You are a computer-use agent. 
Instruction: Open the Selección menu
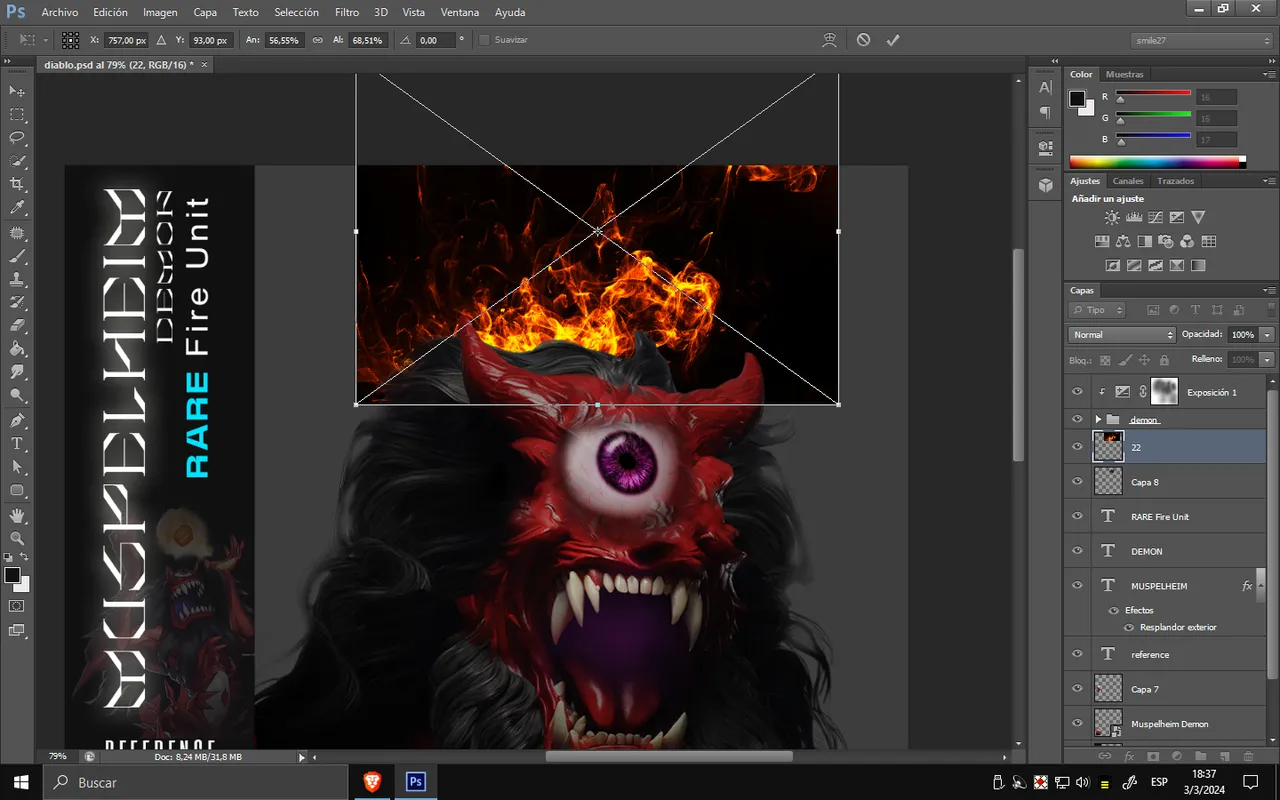[296, 12]
